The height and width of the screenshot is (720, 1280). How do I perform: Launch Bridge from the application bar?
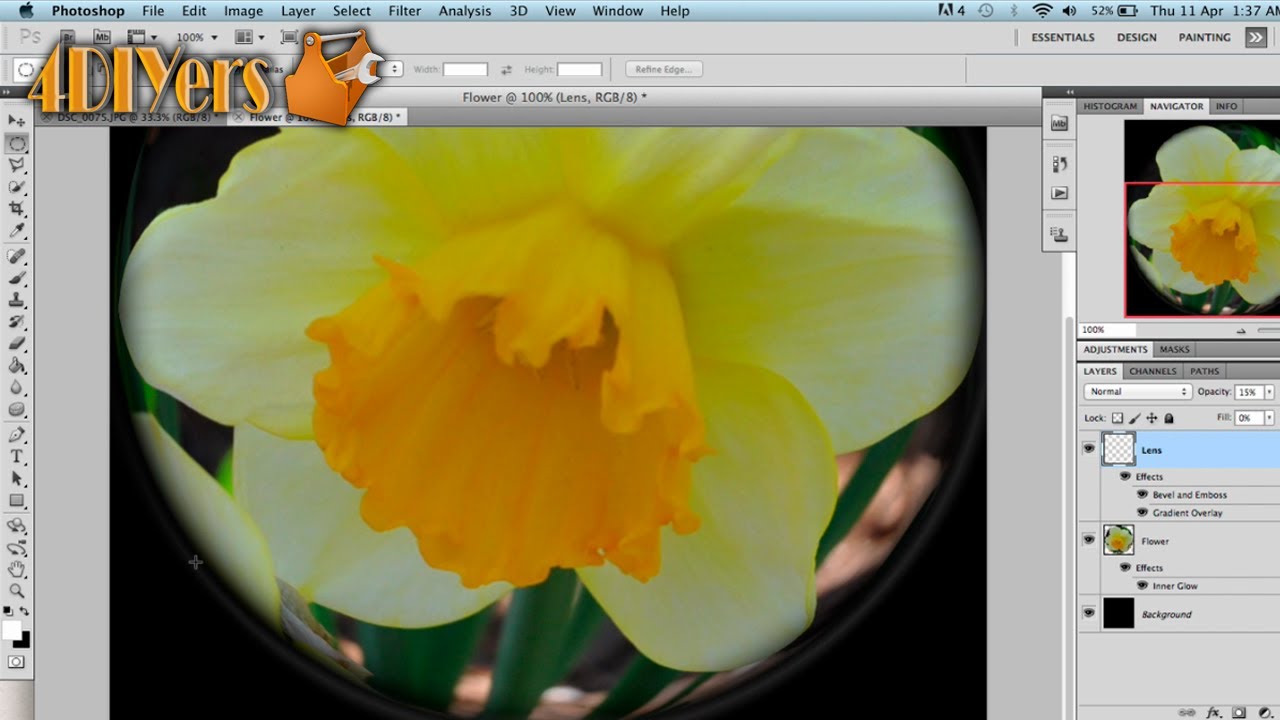tap(69, 37)
